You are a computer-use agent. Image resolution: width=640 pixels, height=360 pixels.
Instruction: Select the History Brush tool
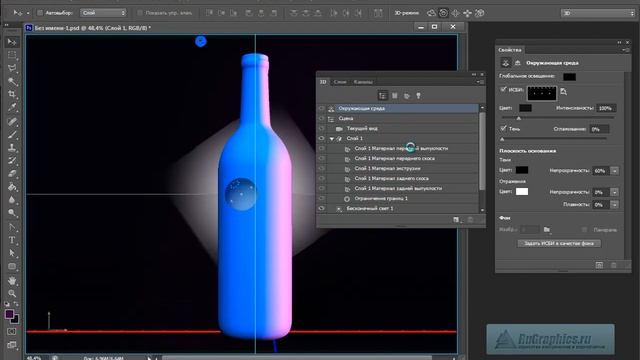tap(12, 161)
